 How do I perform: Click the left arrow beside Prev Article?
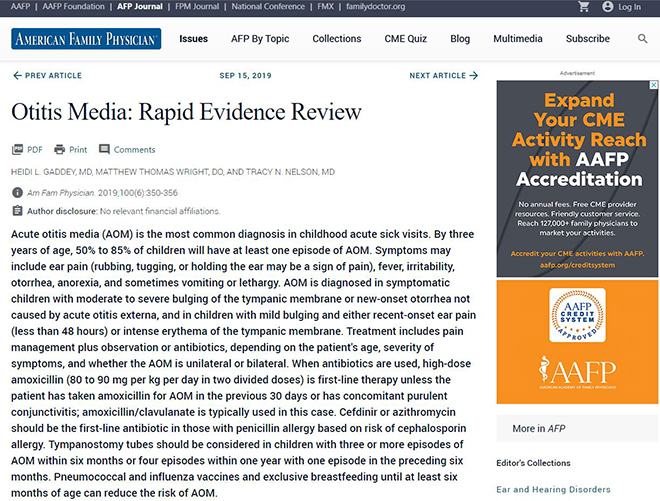pyautogui.click(x=17, y=75)
